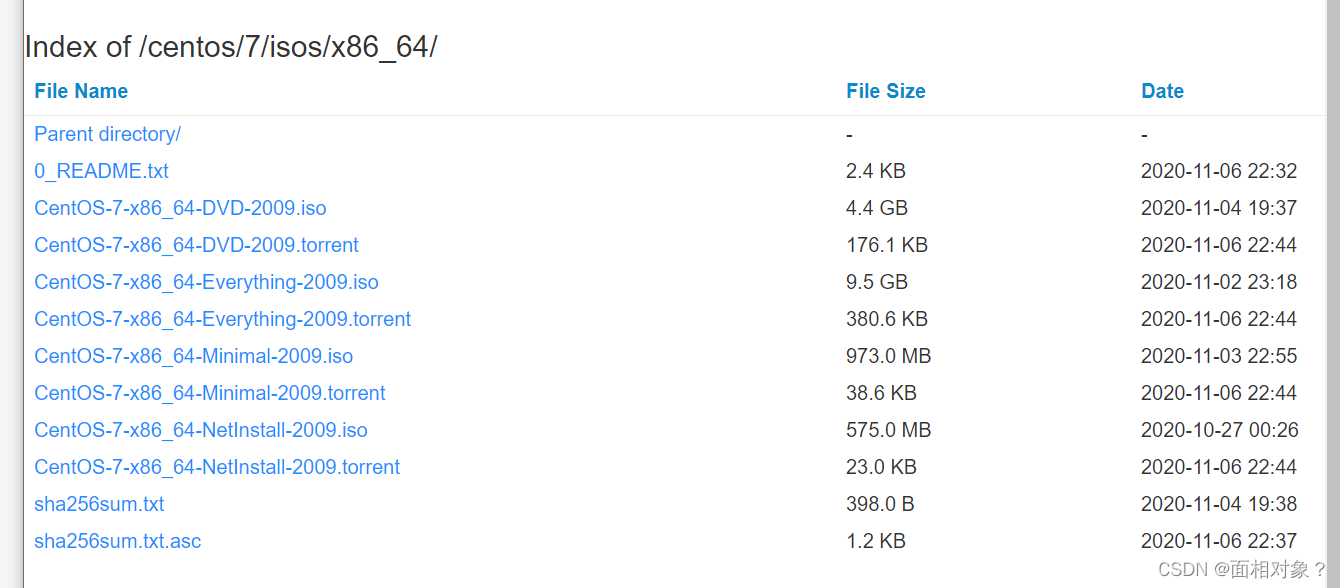
Task: Download the DVD-2009 torrent file
Action: pyautogui.click(x=196, y=245)
